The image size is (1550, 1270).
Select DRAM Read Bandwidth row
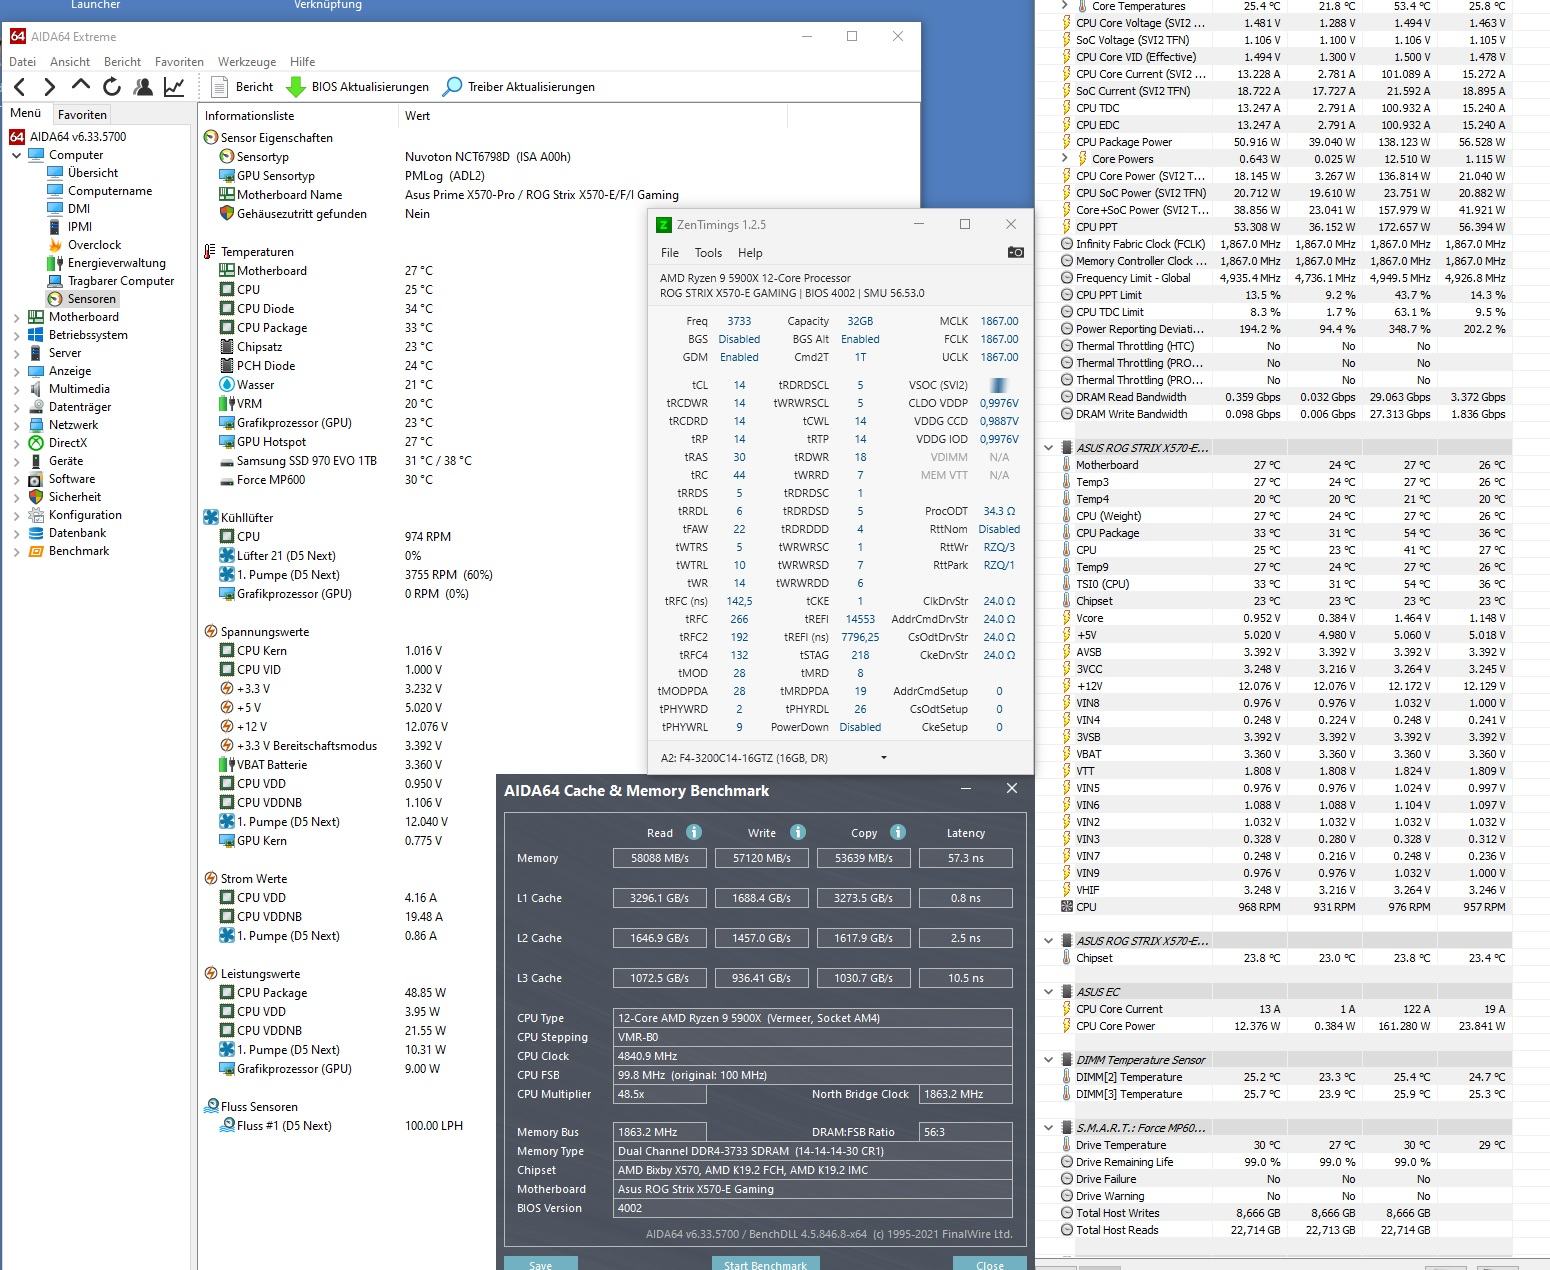coord(1284,397)
